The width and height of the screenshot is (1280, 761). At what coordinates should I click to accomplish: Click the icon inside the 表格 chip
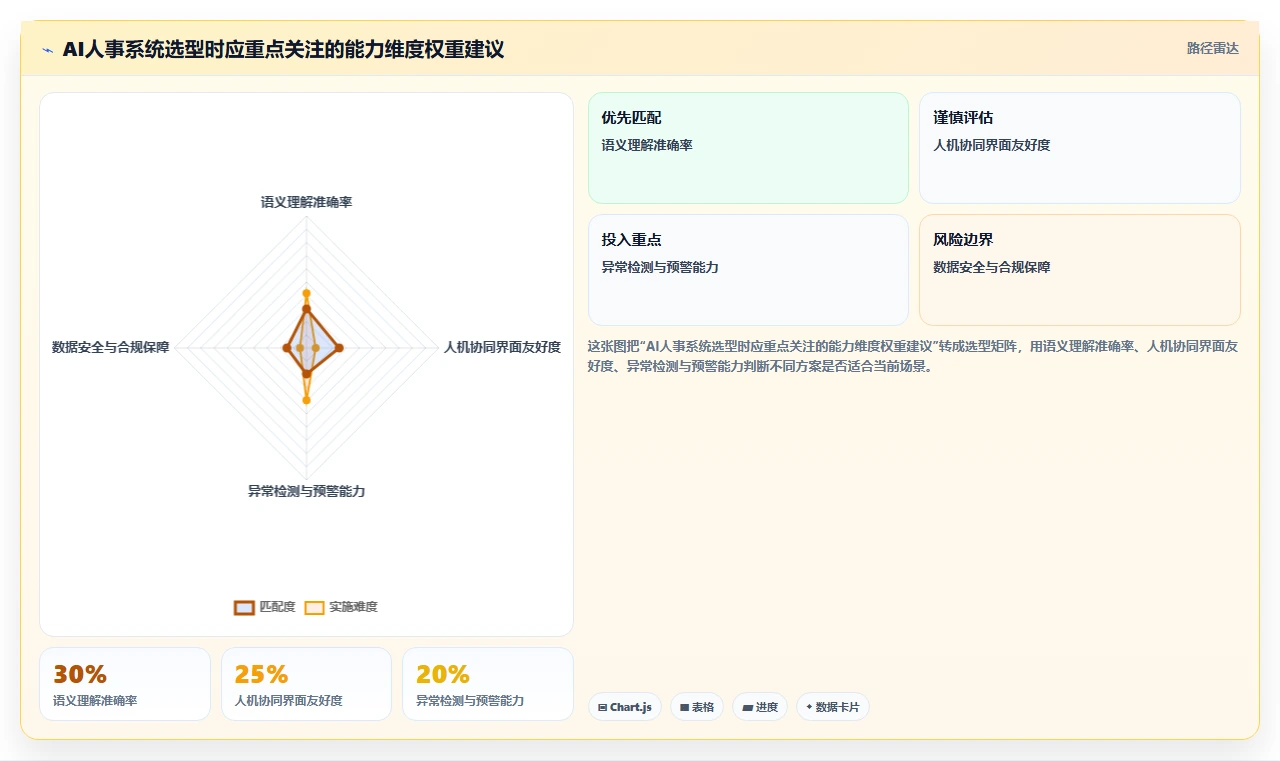point(685,707)
